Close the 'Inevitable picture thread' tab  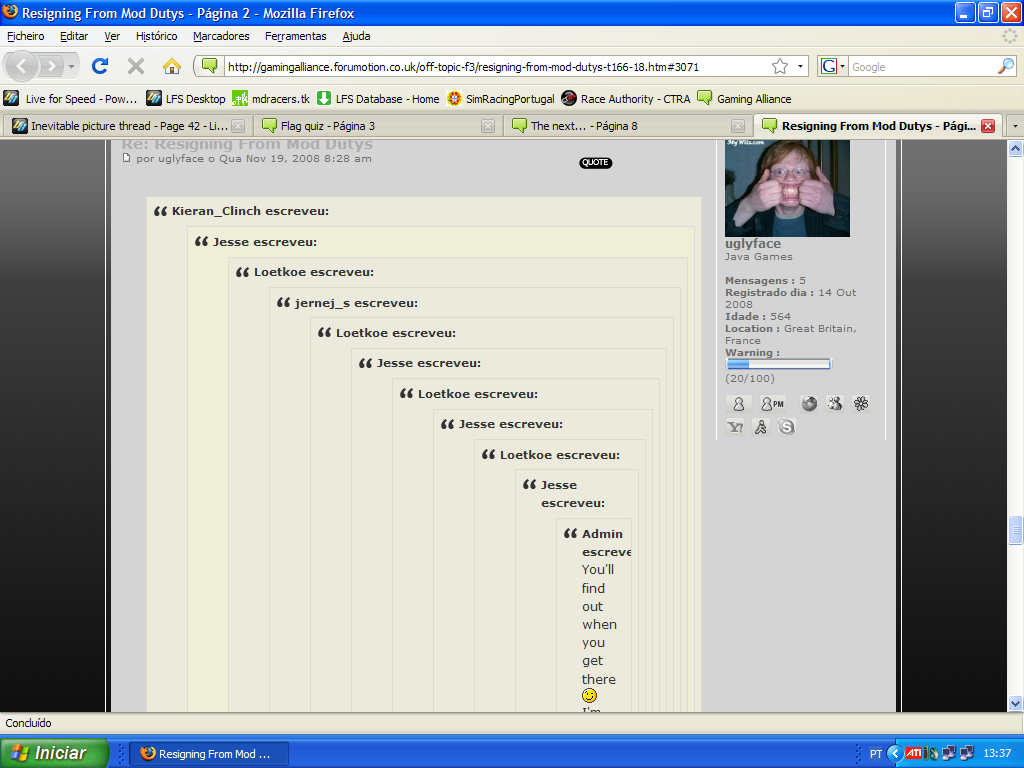(x=238, y=126)
